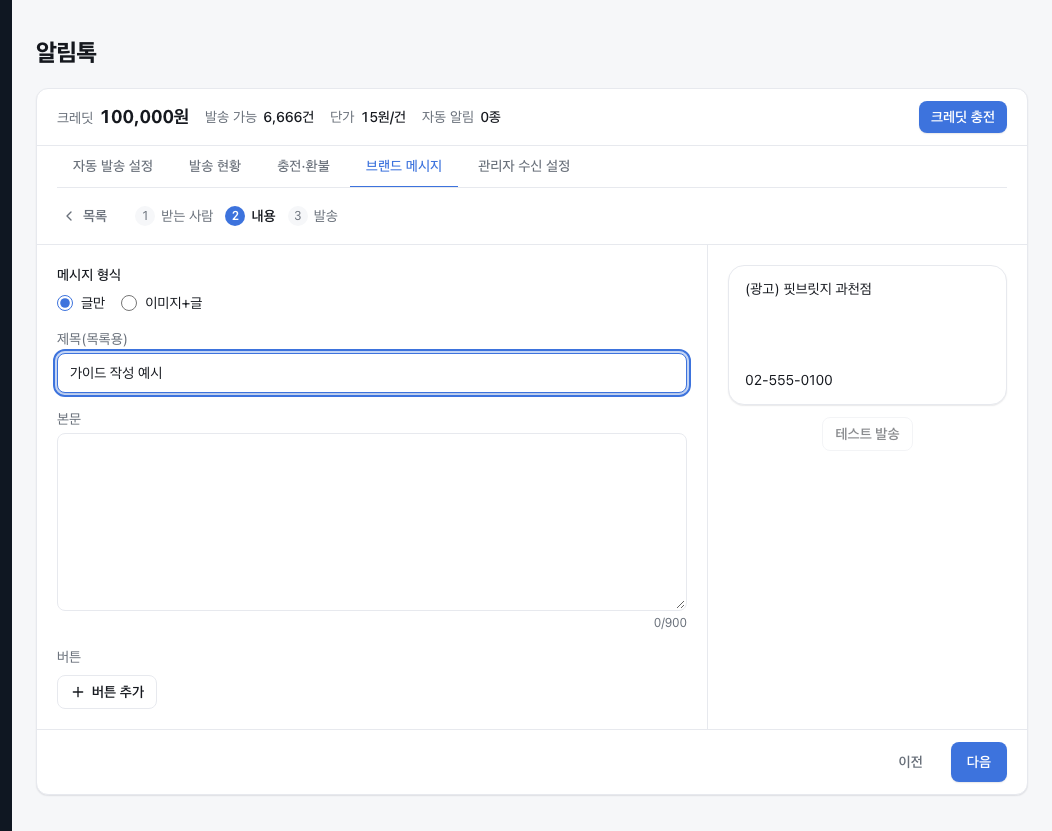This screenshot has width=1052, height=831.
Task: Click the 자동 알림 0종 value
Action: (x=490, y=117)
